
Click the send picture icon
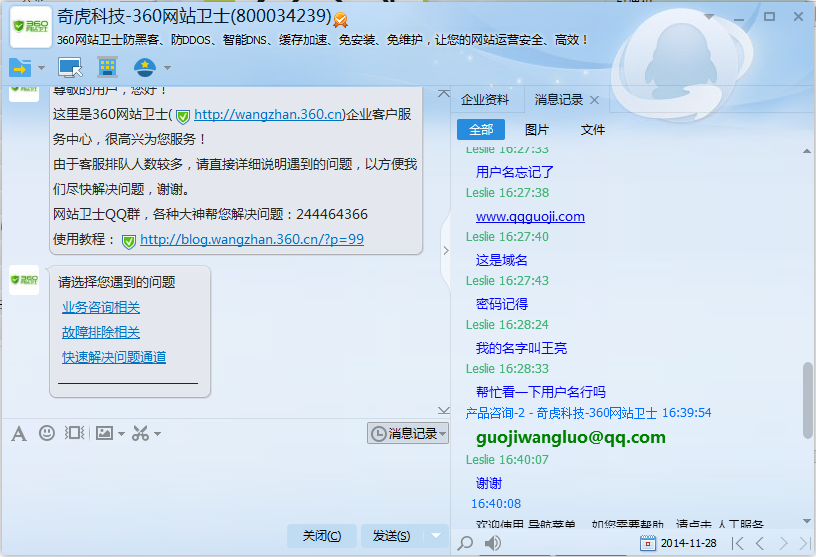coord(105,433)
